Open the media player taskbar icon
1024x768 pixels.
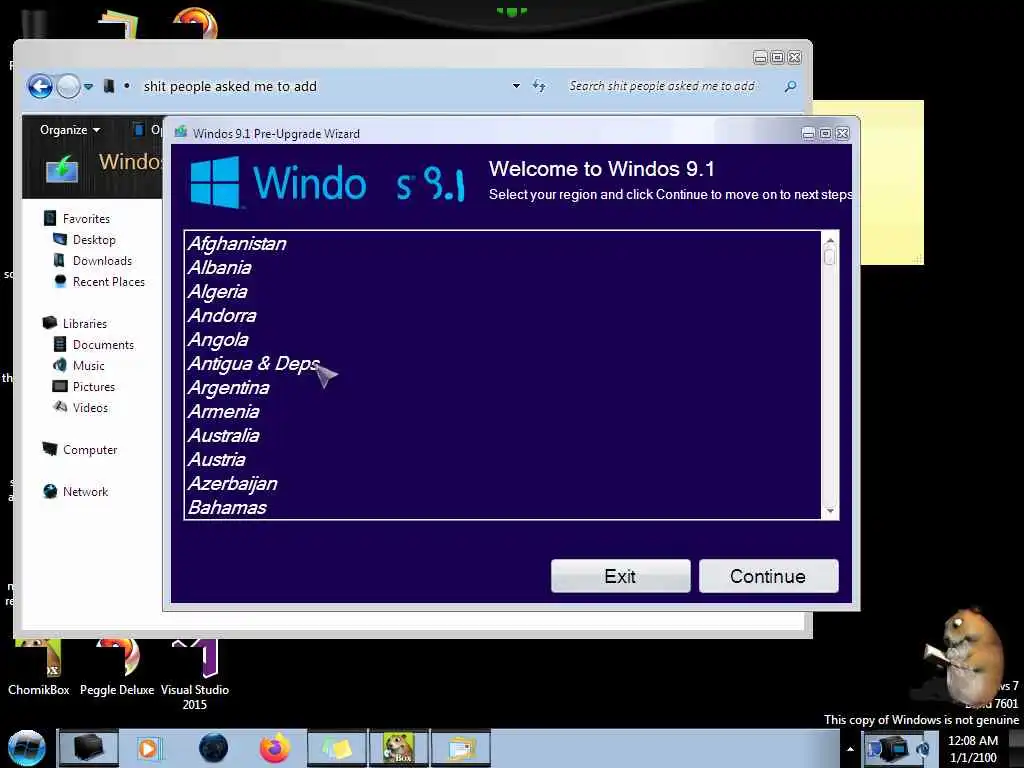[x=148, y=748]
